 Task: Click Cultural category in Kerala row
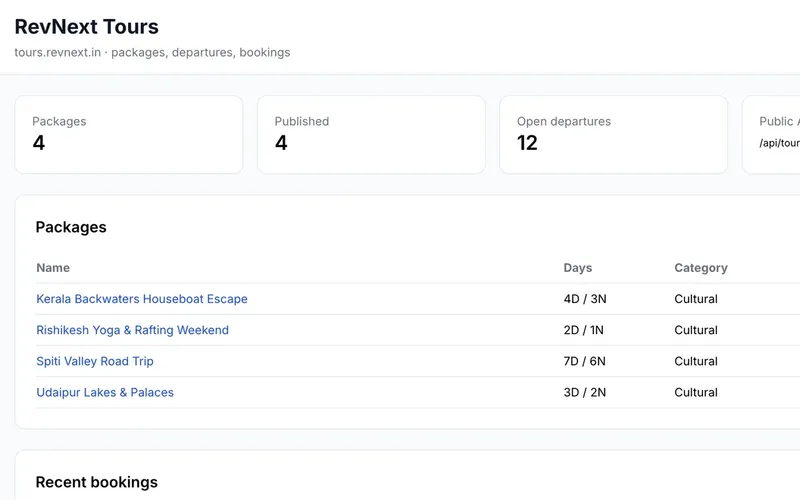696,299
